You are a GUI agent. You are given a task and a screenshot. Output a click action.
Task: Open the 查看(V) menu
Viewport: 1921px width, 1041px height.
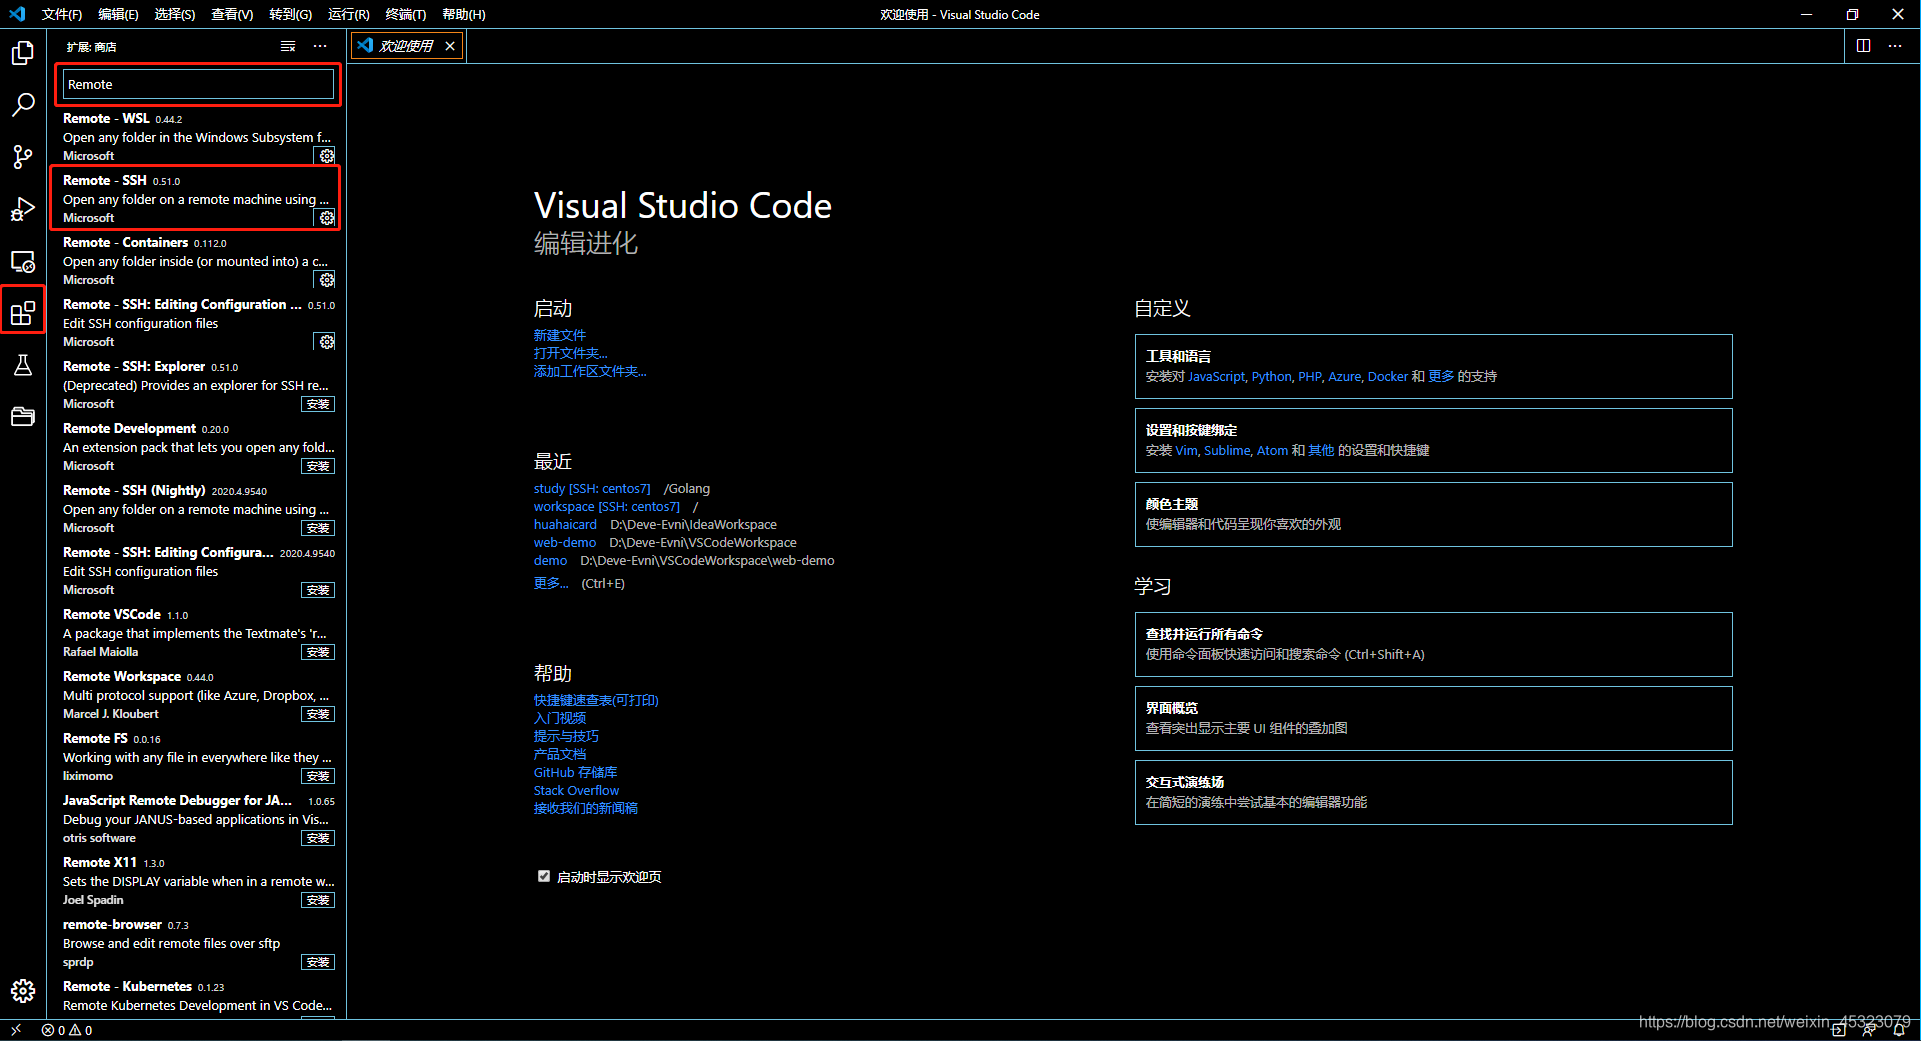(x=232, y=14)
